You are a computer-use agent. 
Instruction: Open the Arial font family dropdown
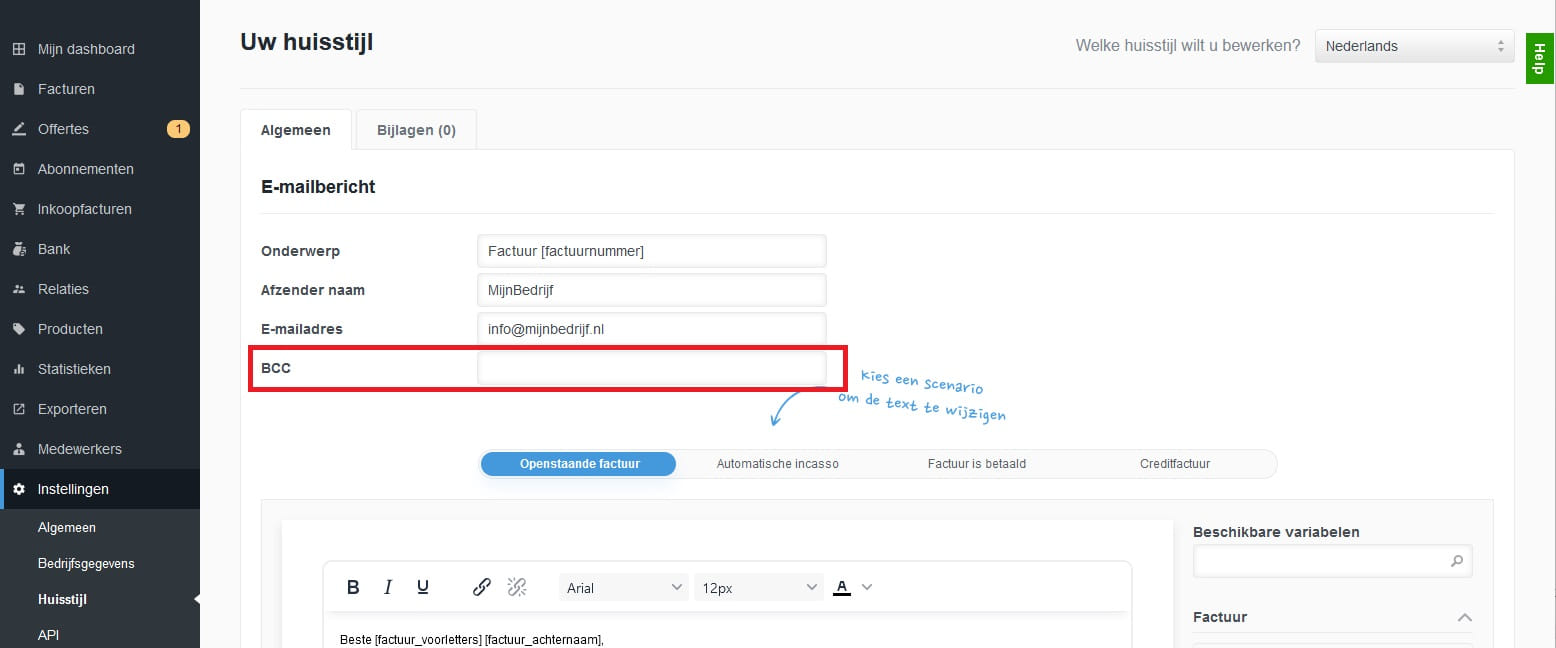[623, 588]
